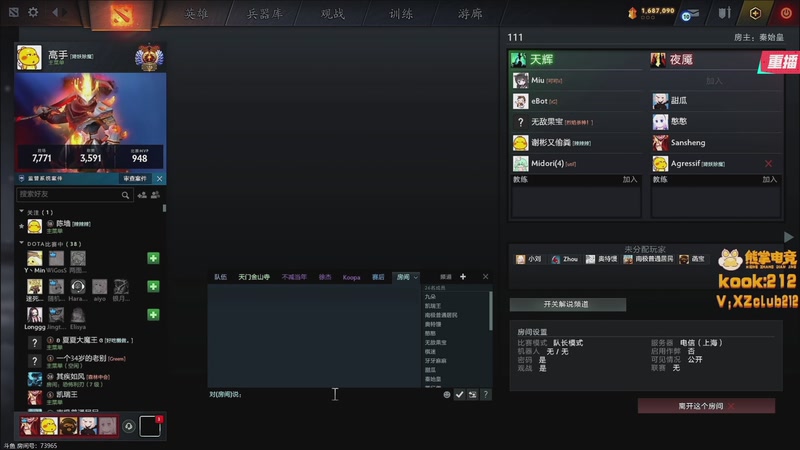Open the dashboard toggle icon in top-left corner
Image resolution: width=800 pixels, height=450 pixels.
[14, 12]
